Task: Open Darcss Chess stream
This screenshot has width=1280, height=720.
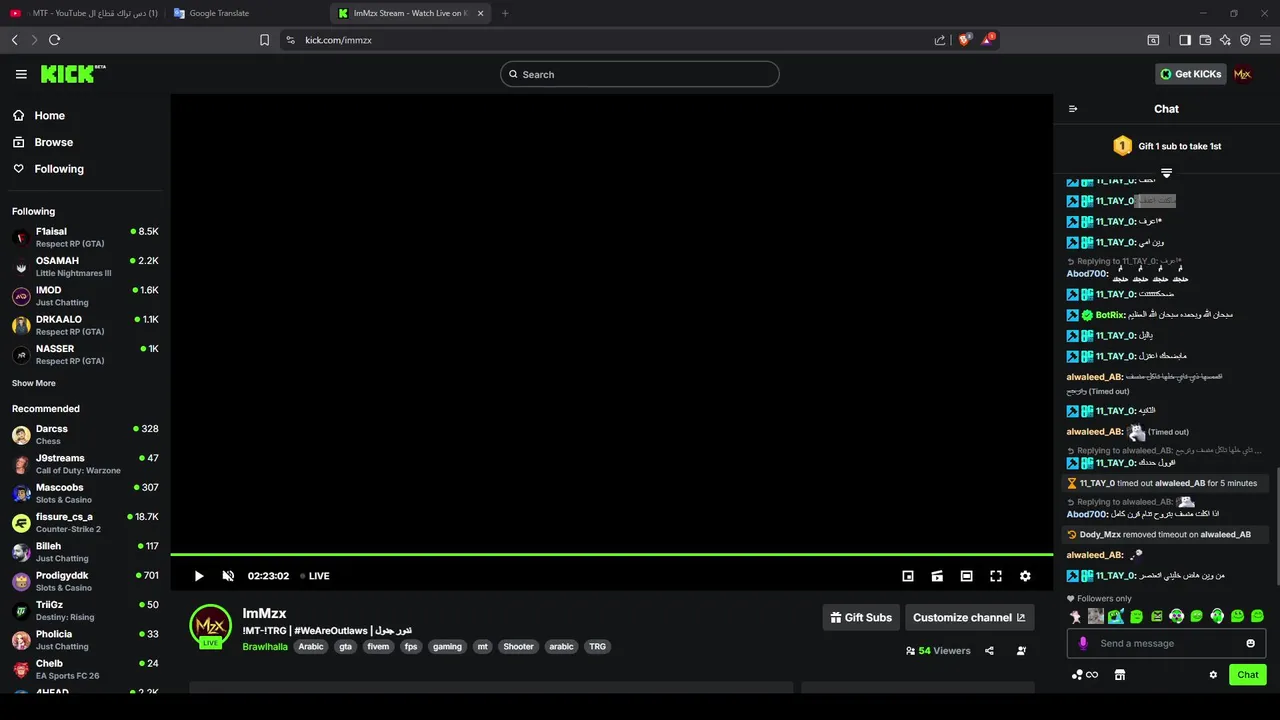Action: coord(85,434)
